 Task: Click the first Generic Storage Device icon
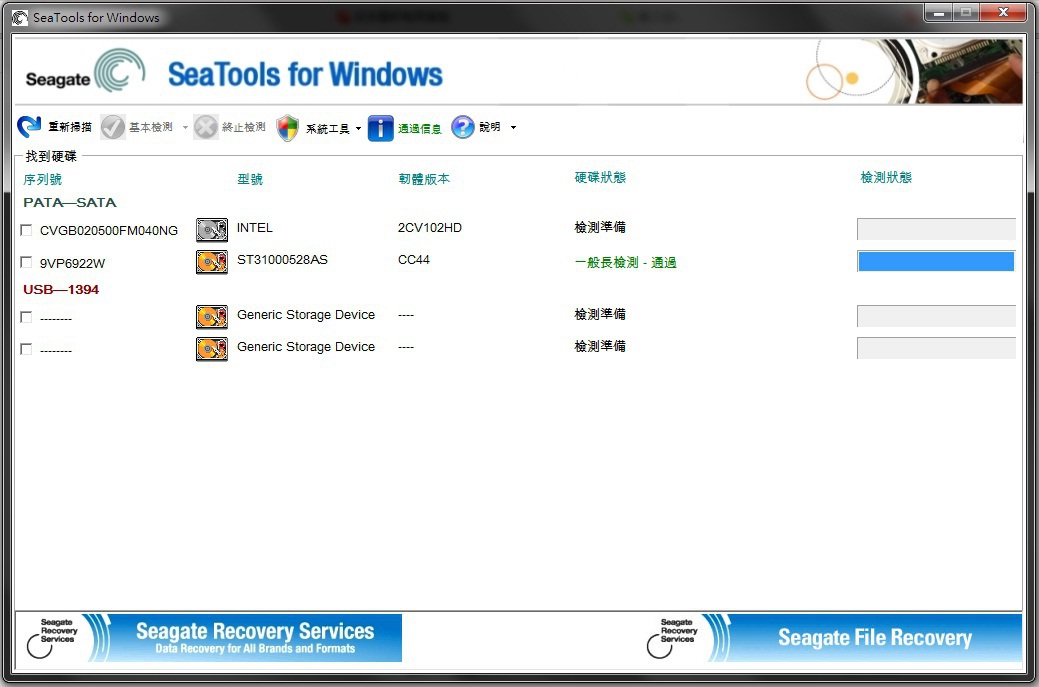coord(211,317)
